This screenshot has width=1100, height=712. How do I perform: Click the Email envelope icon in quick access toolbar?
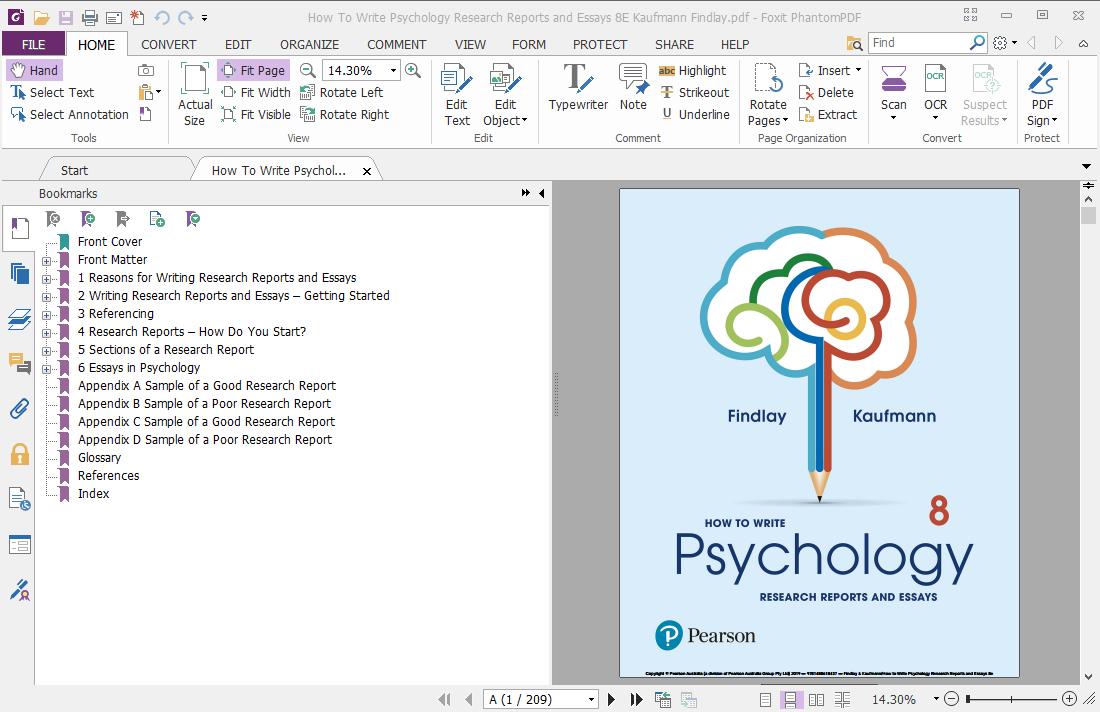[114, 18]
